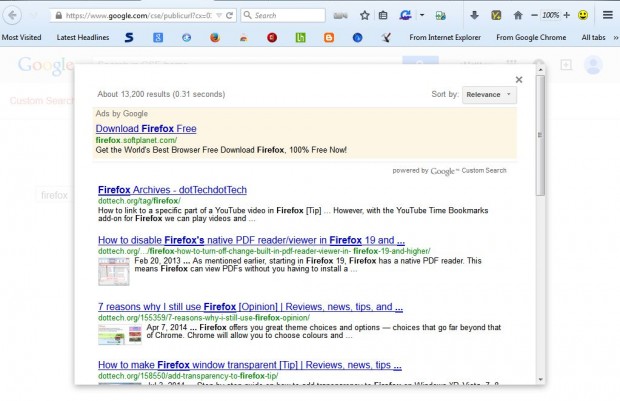Click the yellow notes toolbar icon
Viewport: 620px width, 401px height.
496,15
